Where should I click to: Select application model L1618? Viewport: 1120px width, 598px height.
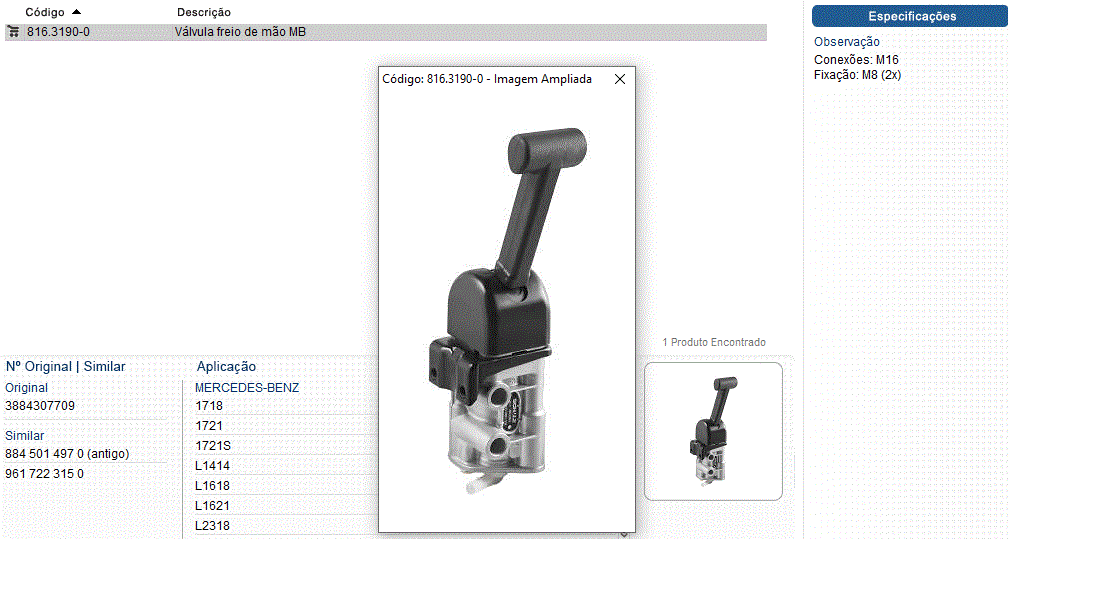click(213, 486)
